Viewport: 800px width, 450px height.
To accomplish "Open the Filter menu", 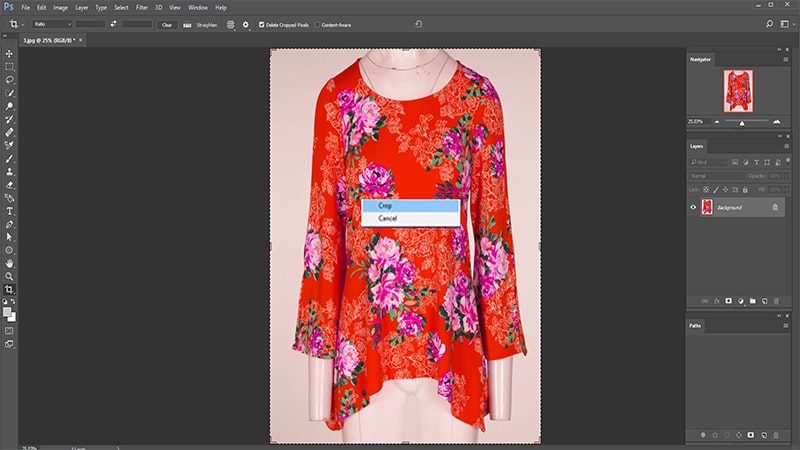I will 142,8.
